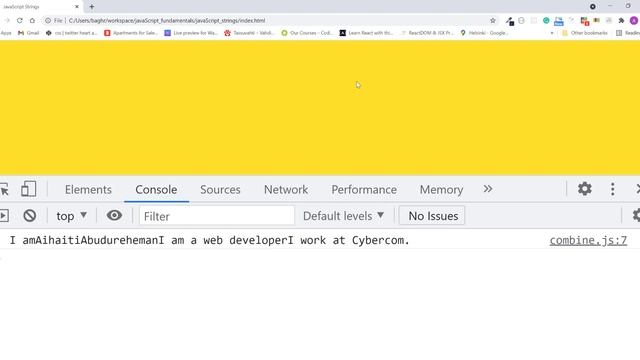Open the Our Courses bookmark

307,33
